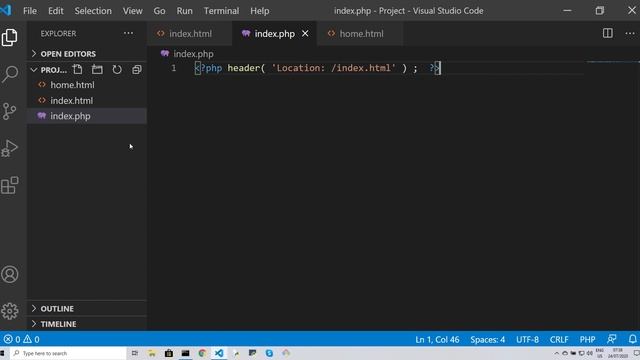This screenshot has width=640, height=360.
Task: Open index.html in the file tree
Action: point(87,100)
